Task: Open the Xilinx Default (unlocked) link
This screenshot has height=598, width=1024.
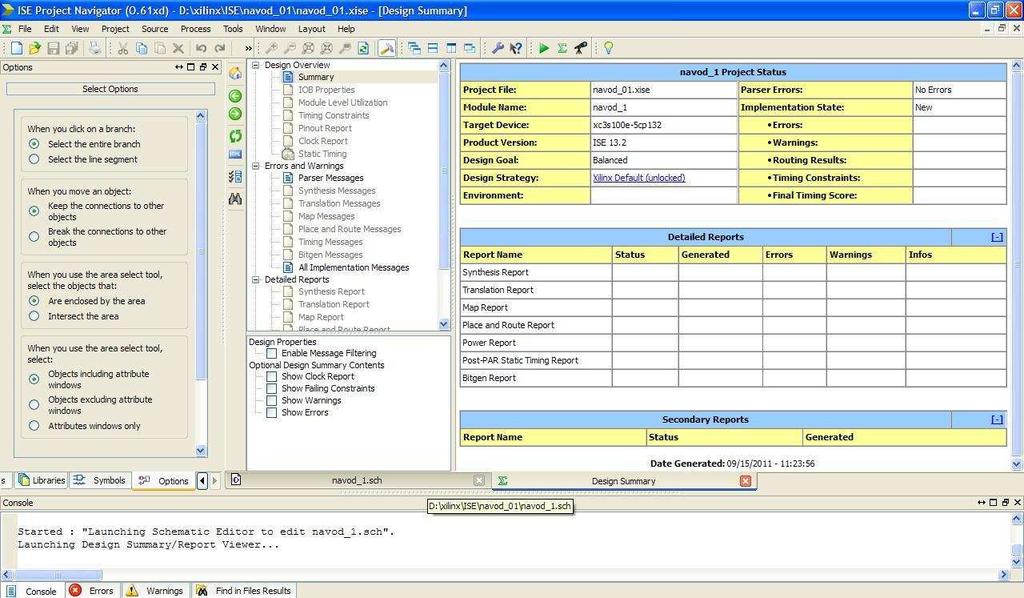Action: pyautogui.click(x=639, y=178)
